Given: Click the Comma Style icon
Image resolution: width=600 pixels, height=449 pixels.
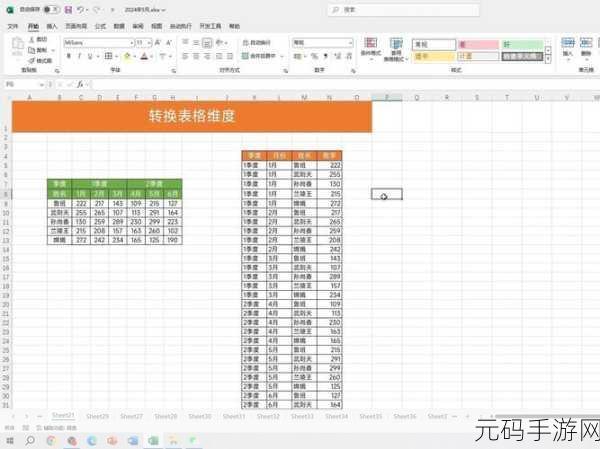Looking at the screenshot, I should [x=326, y=56].
